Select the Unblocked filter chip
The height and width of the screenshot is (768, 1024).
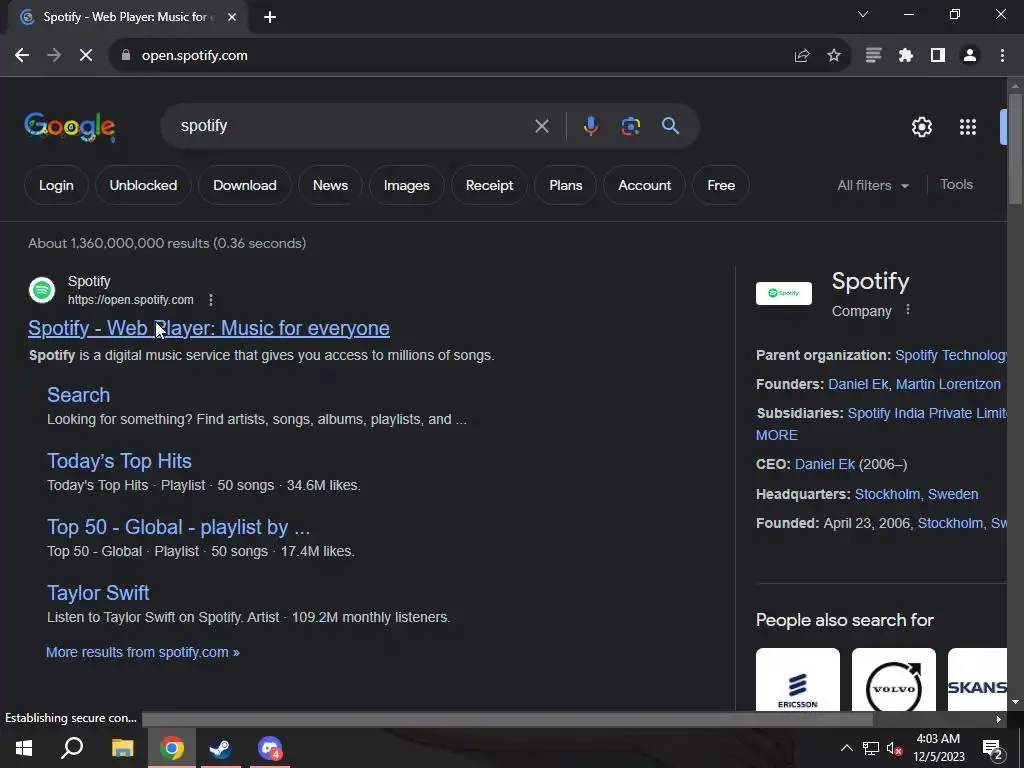click(x=143, y=185)
